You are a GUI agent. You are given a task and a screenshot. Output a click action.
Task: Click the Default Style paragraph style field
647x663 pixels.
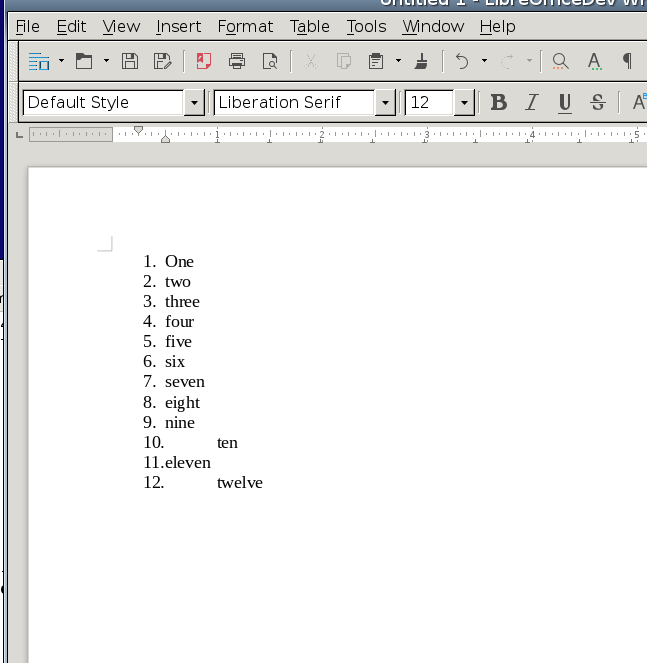(x=104, y=102)
